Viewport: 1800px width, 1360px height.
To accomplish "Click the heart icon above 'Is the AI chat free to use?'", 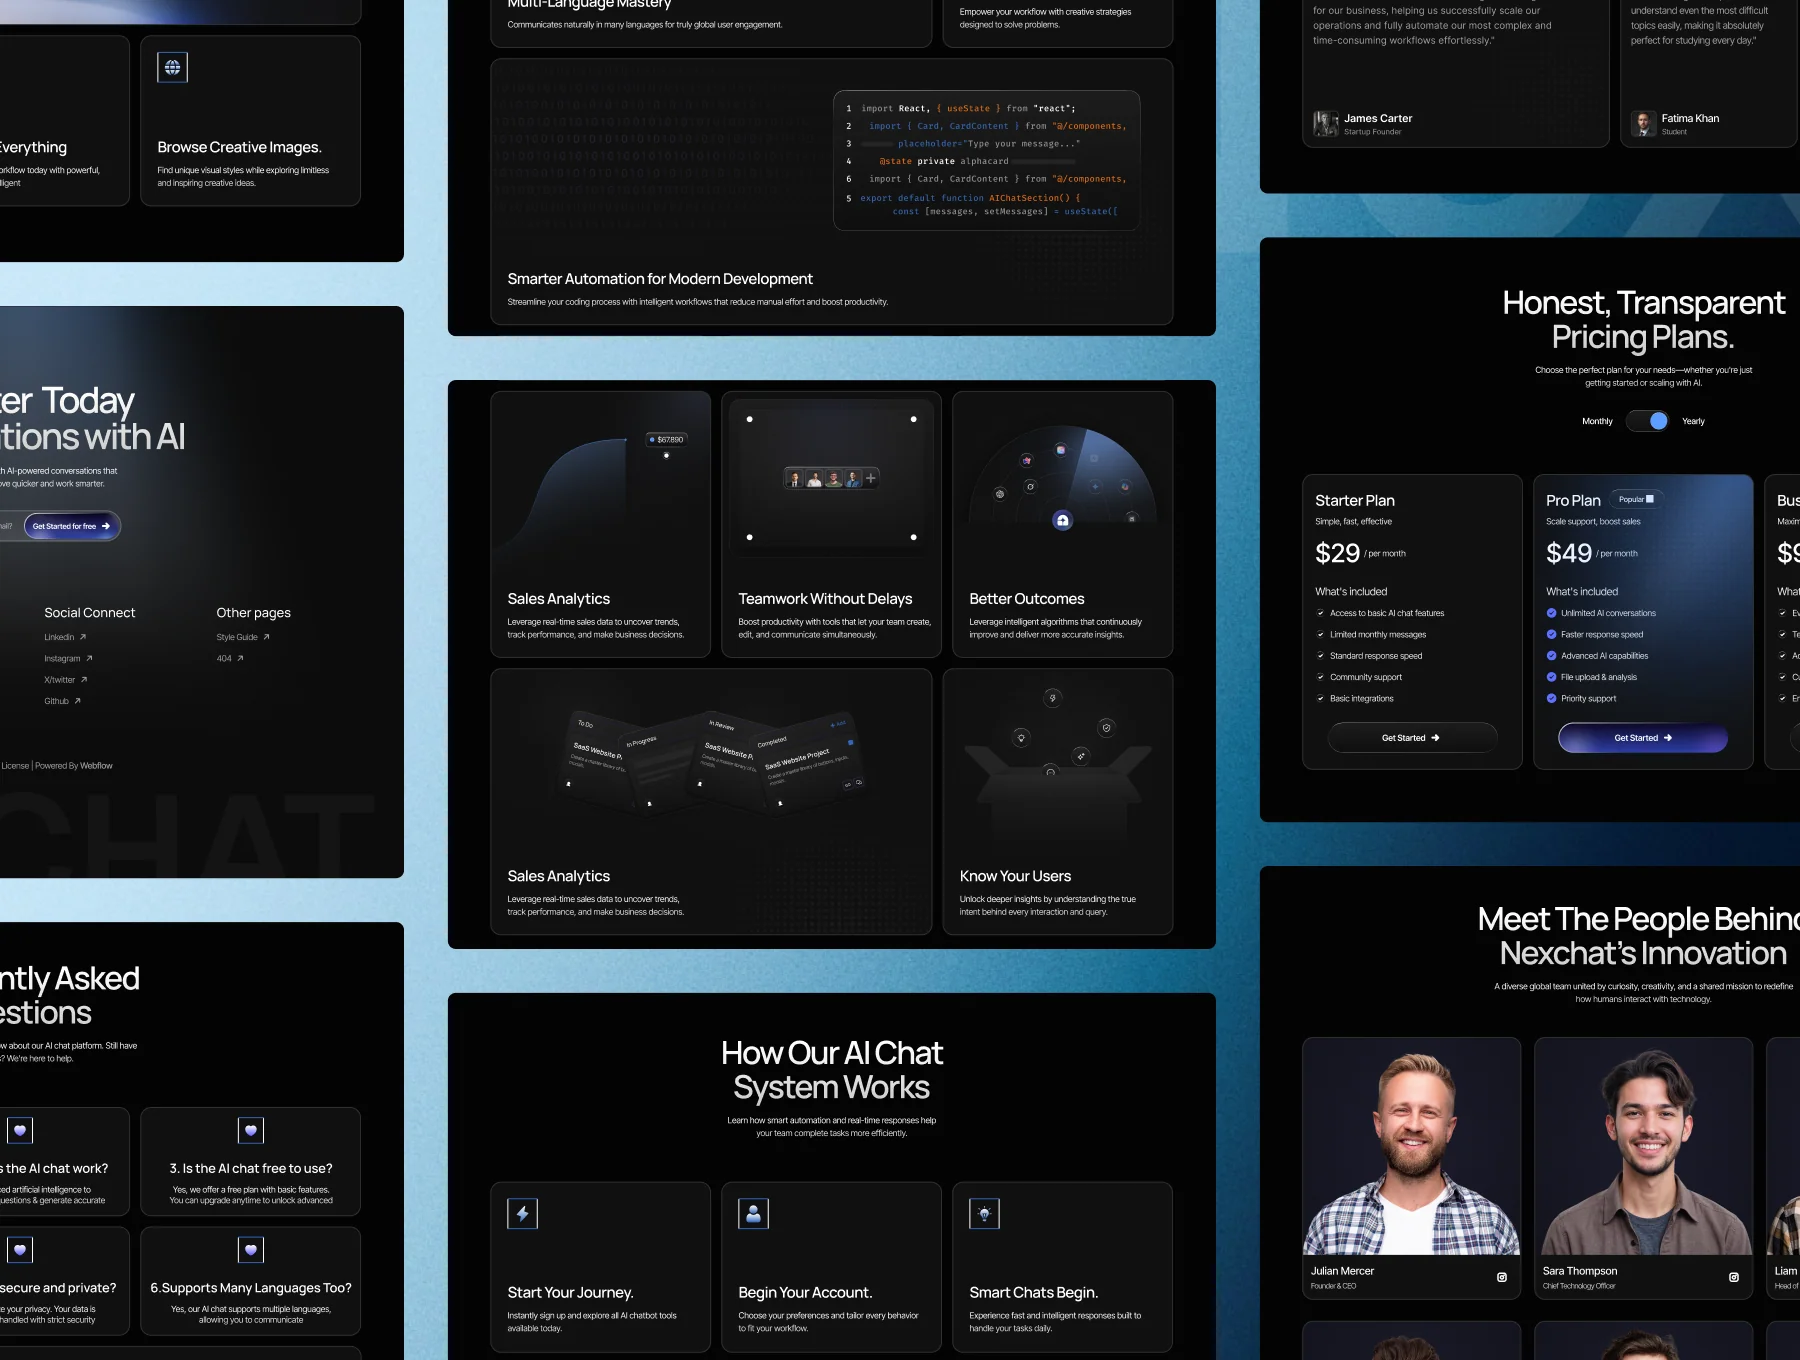I will 251,1131.
